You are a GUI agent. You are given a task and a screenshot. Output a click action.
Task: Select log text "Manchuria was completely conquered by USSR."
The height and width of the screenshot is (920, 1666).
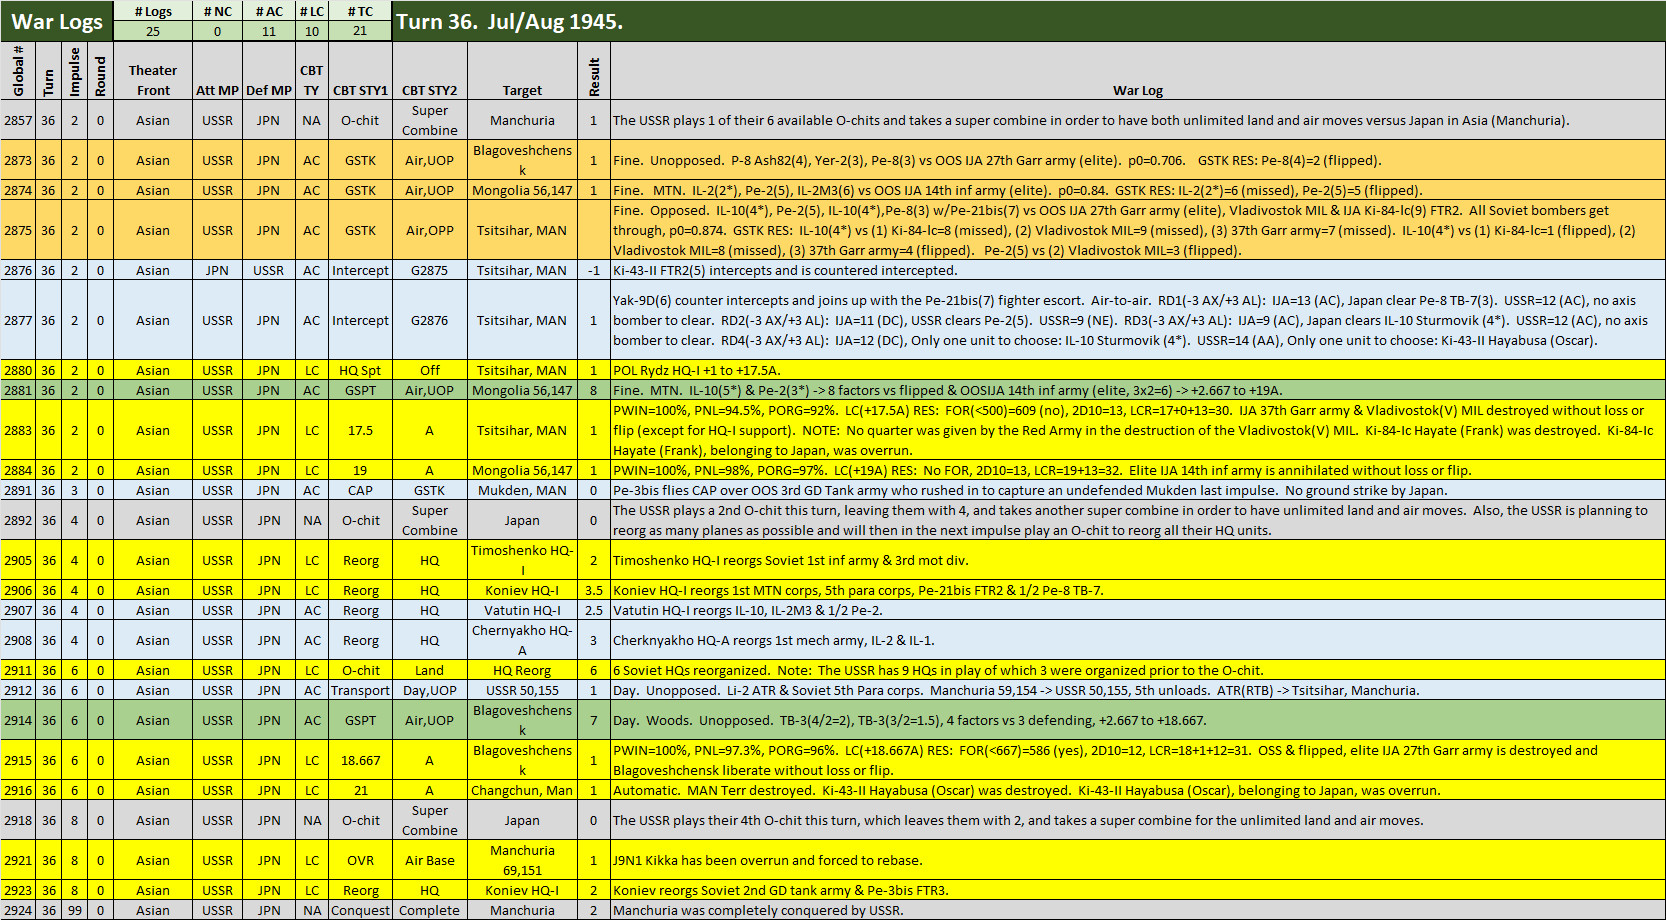point(758,910)
